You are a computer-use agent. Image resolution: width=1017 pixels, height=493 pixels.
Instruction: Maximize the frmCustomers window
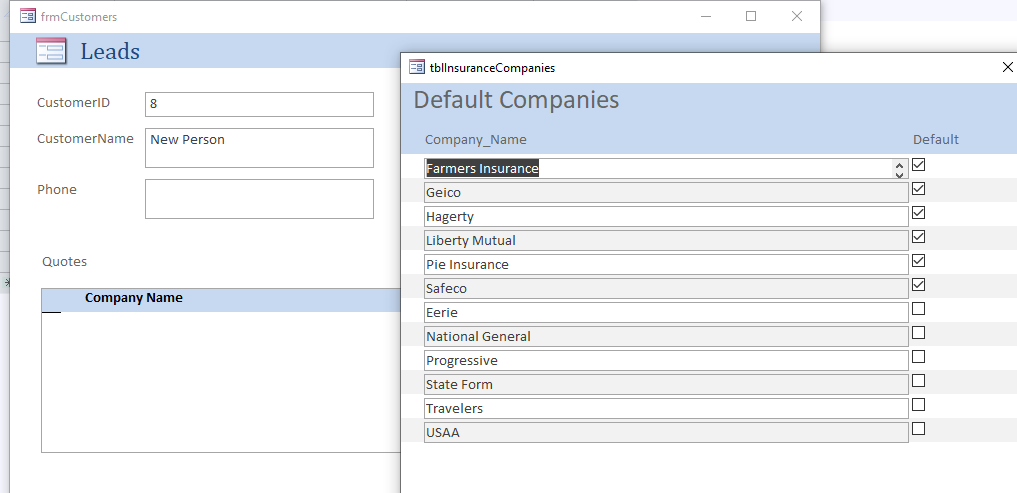(x=751, y=16)
